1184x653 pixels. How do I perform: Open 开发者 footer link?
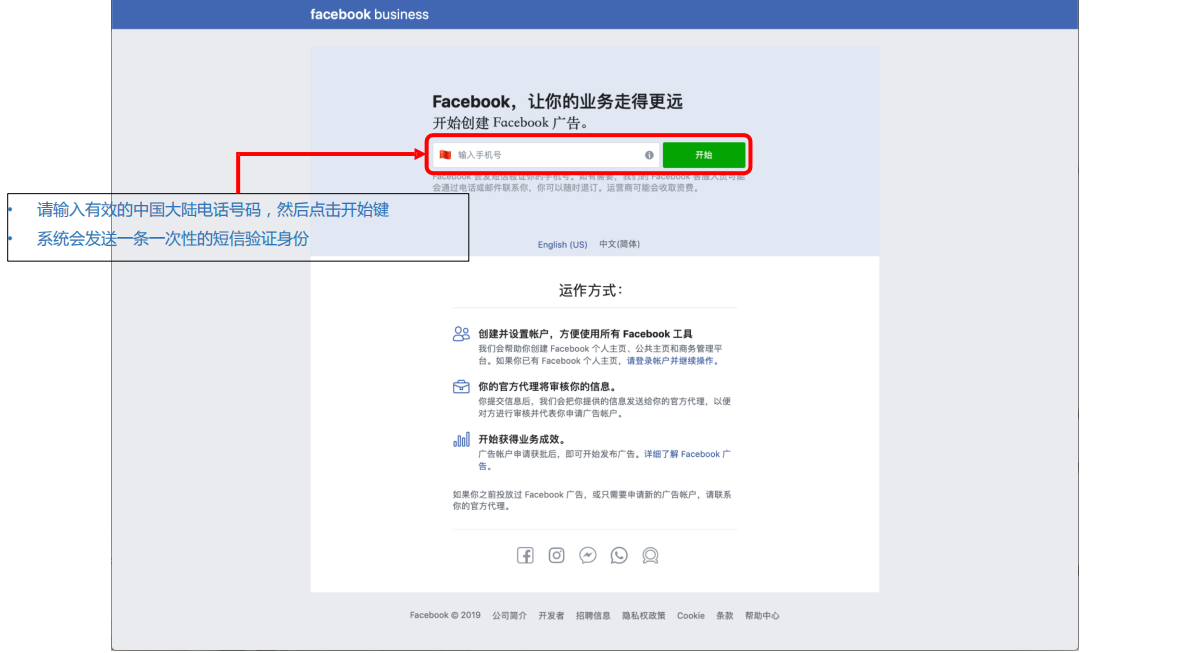pos(551,616)
